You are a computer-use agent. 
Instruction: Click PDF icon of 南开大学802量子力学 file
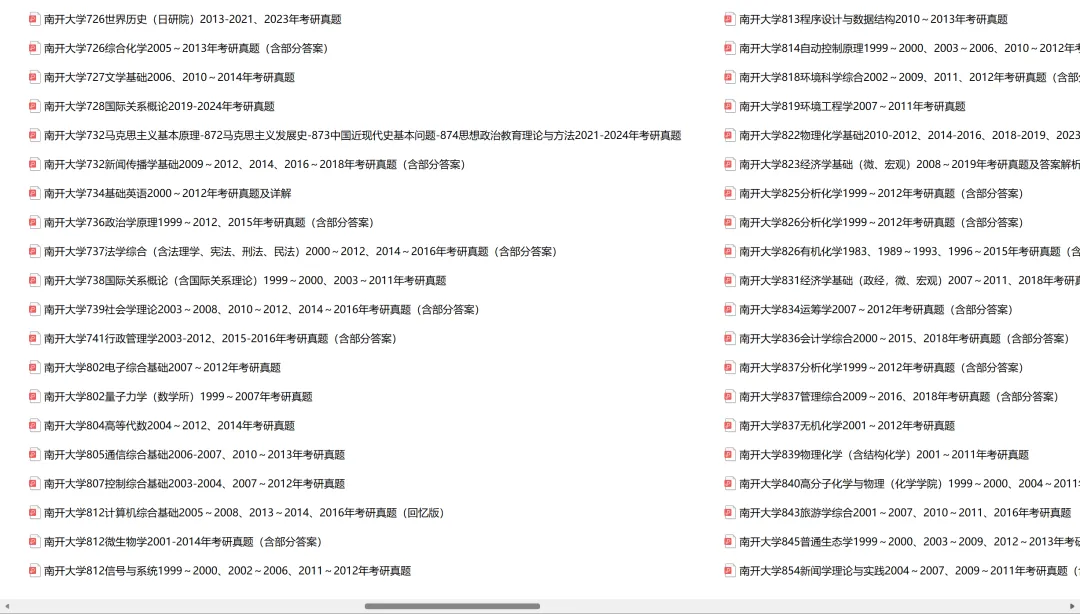(34, 396)
